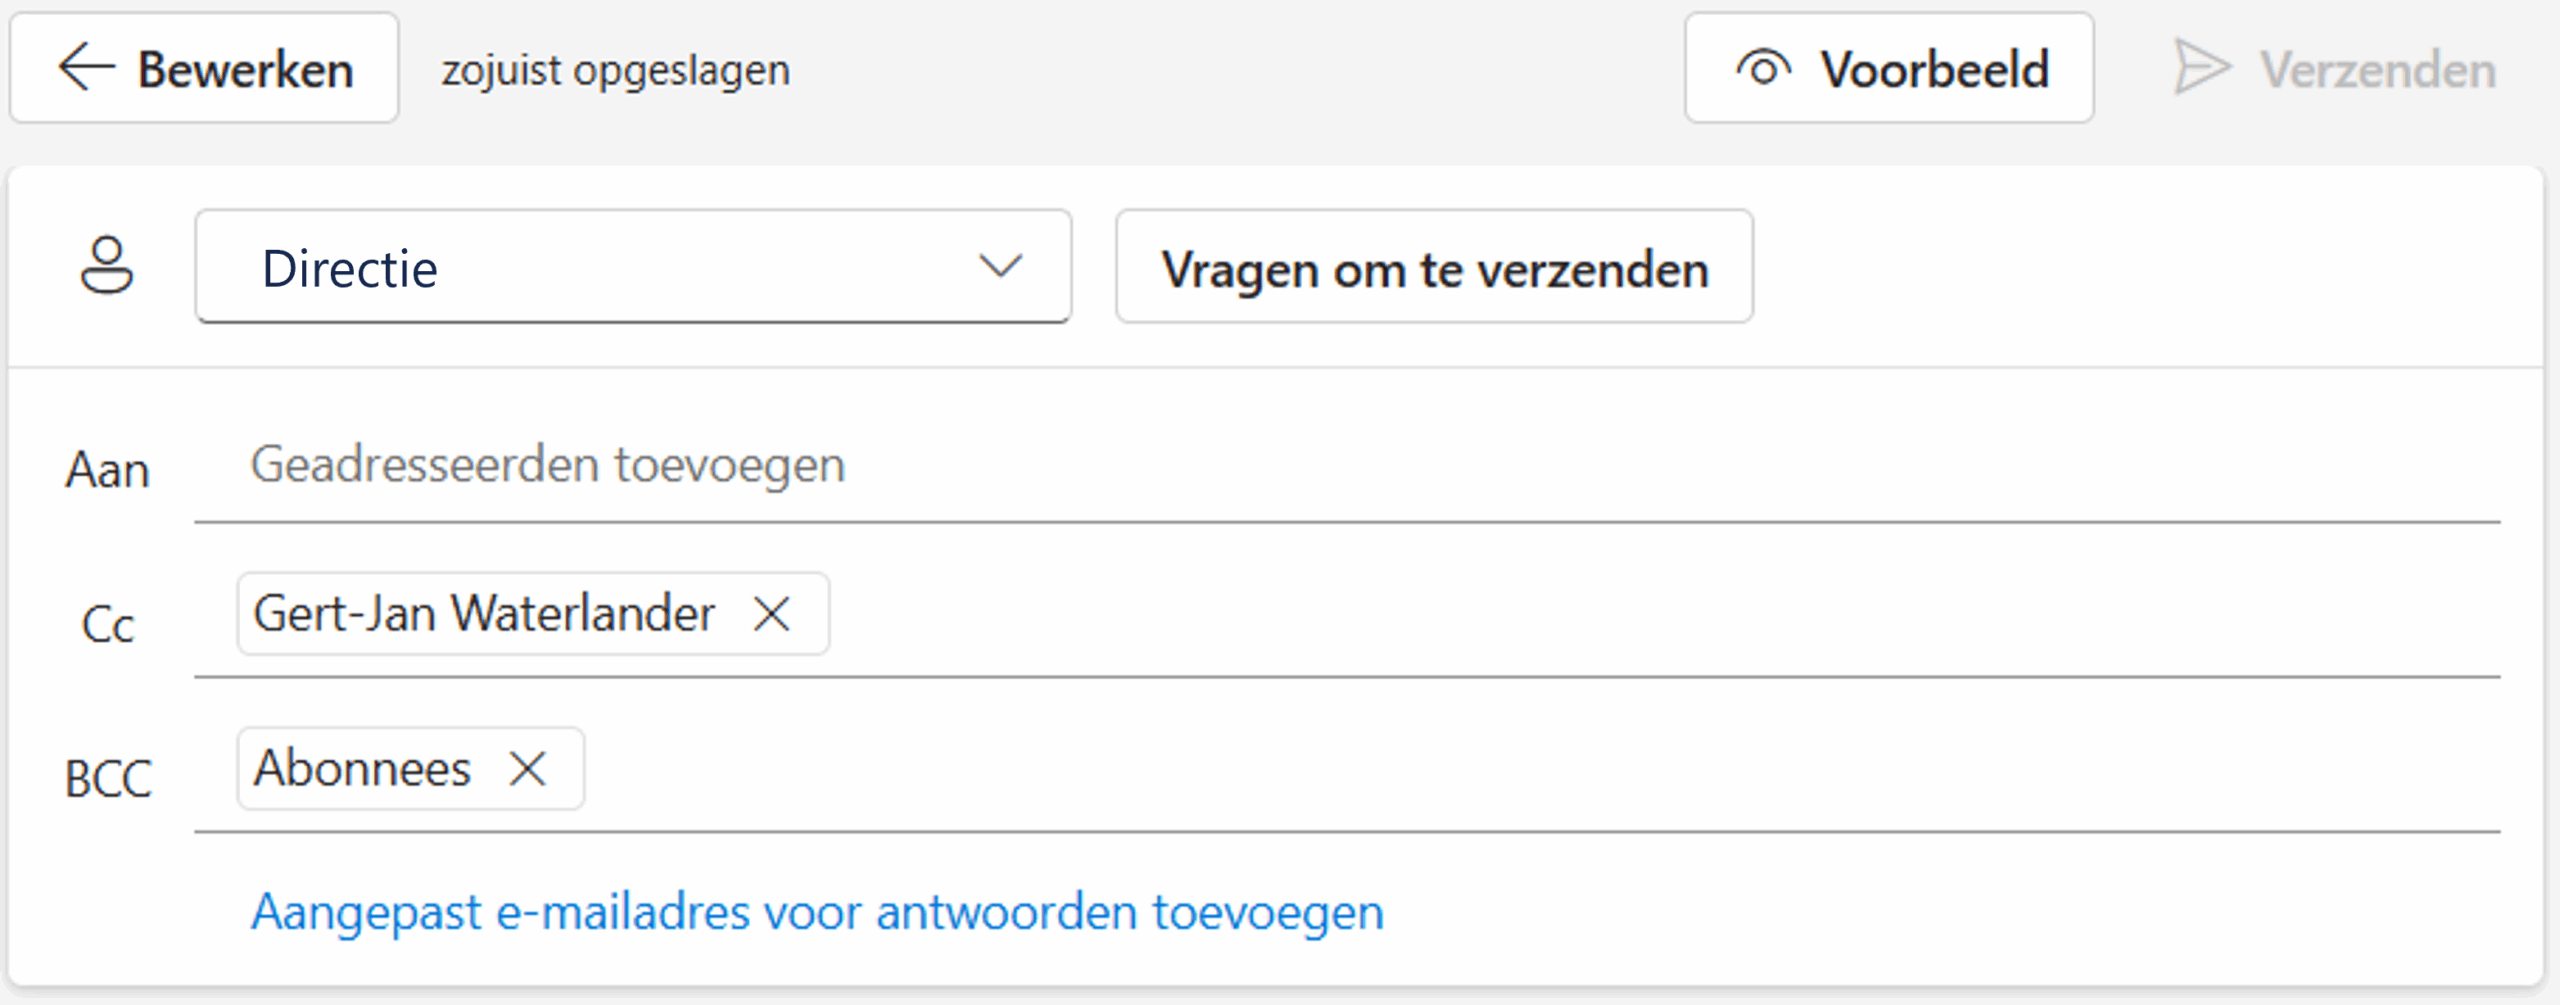Click the zojuist opgeslagen status text
The image size is (2560, 1005).
tap(616, 70)
